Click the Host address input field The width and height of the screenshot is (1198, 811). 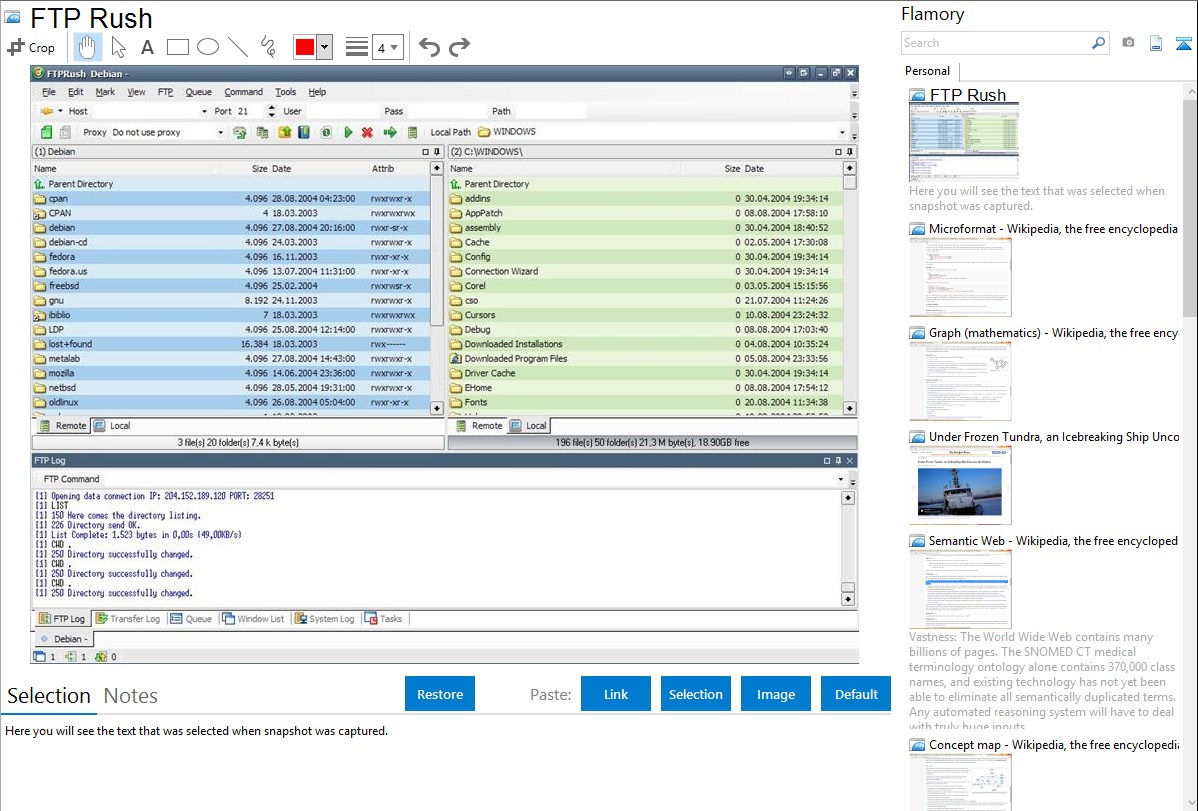(145, 112)
